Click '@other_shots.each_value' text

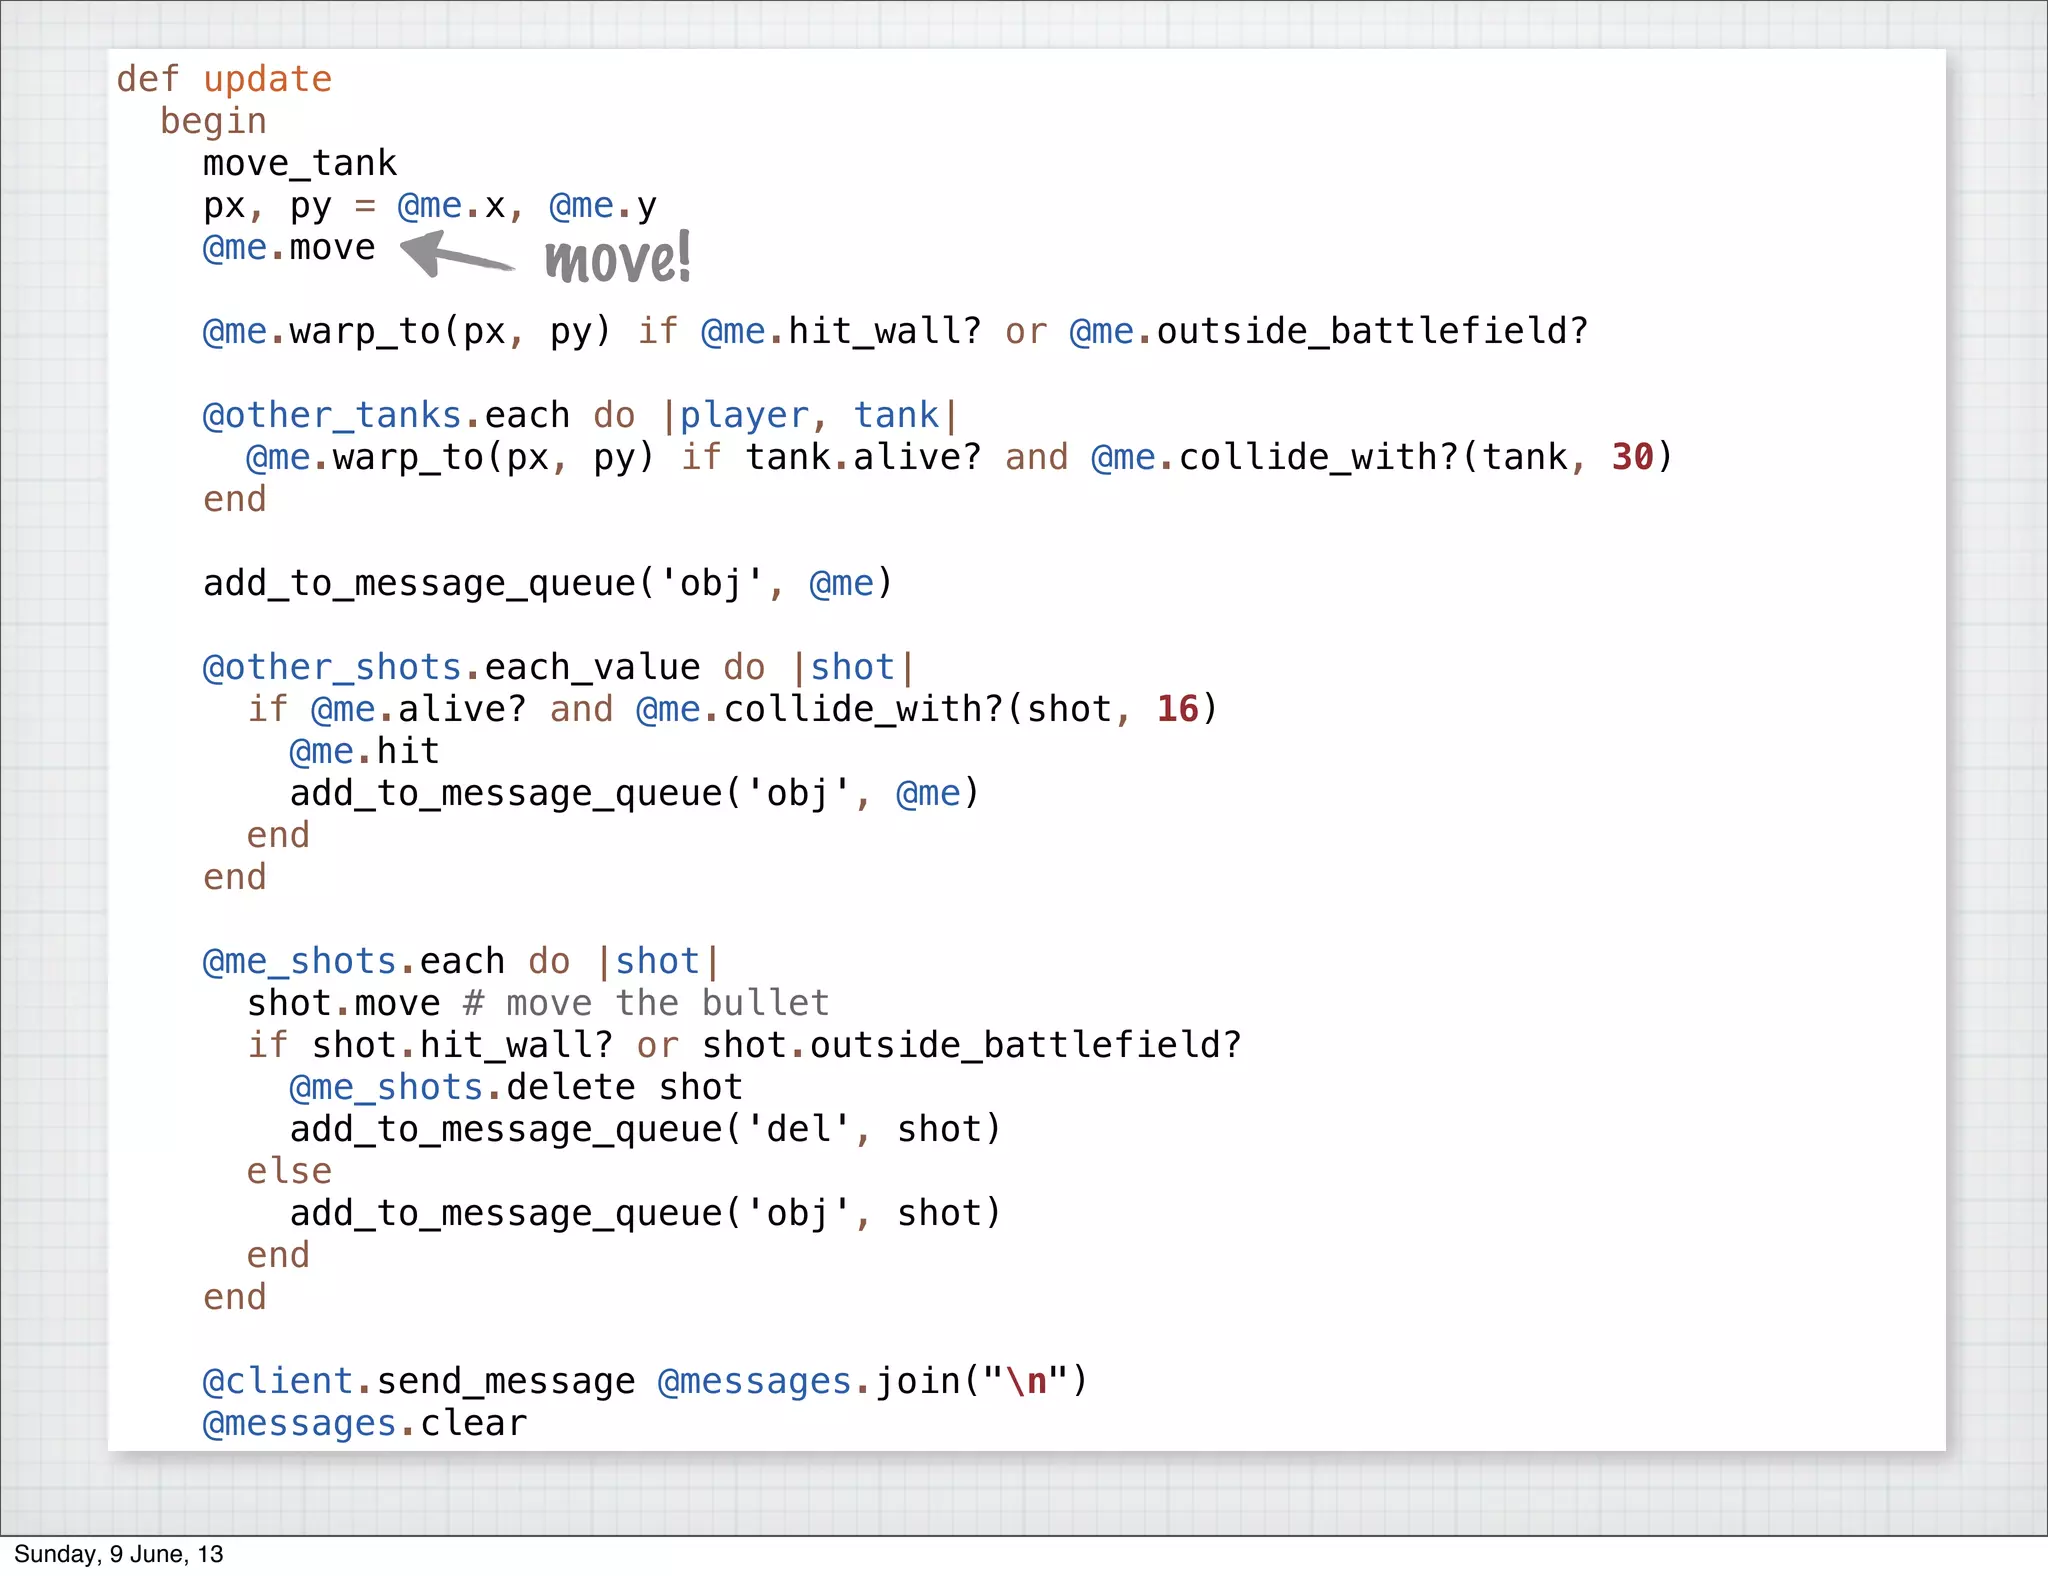click(x=450, y=667)
